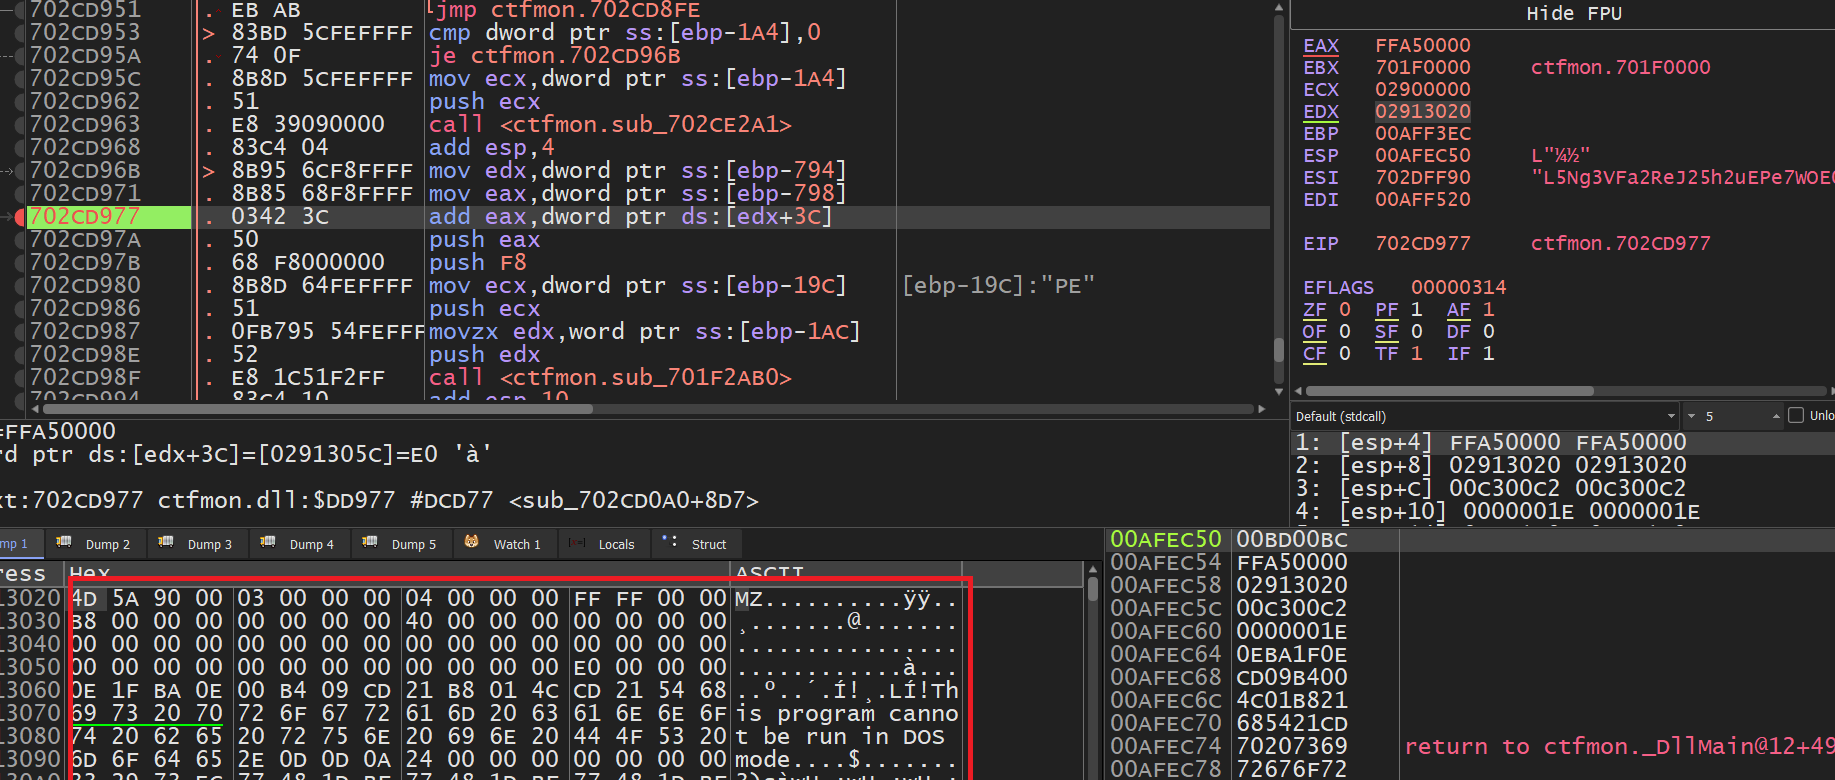Select the call ctfmon.sub_702CE2A1 instruction

(x=610, y=125)
